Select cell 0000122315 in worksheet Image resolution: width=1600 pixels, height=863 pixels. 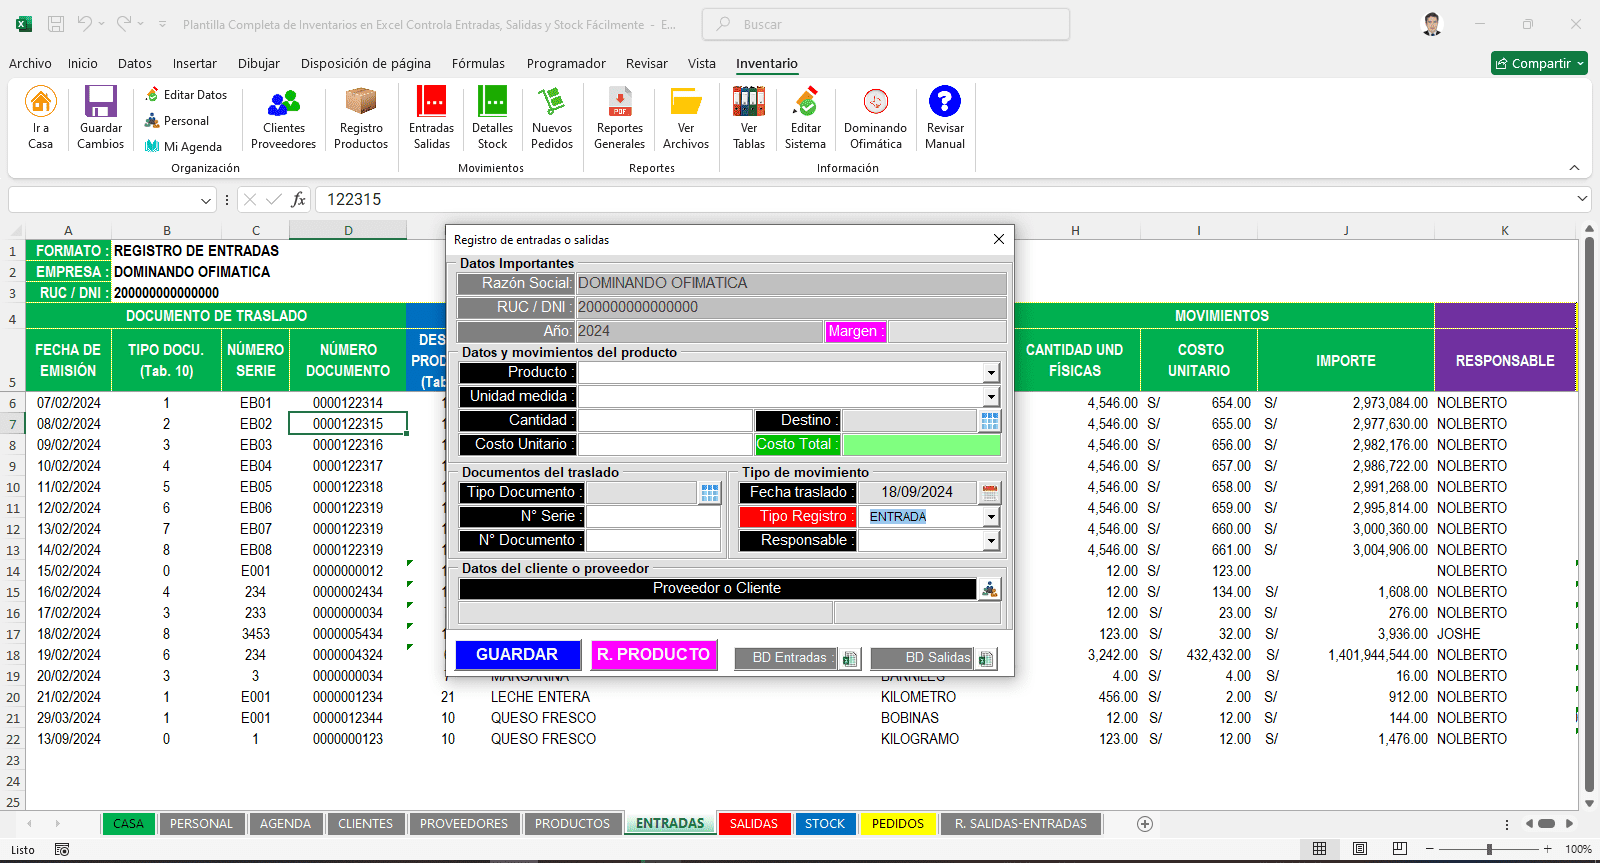[348, 424]
